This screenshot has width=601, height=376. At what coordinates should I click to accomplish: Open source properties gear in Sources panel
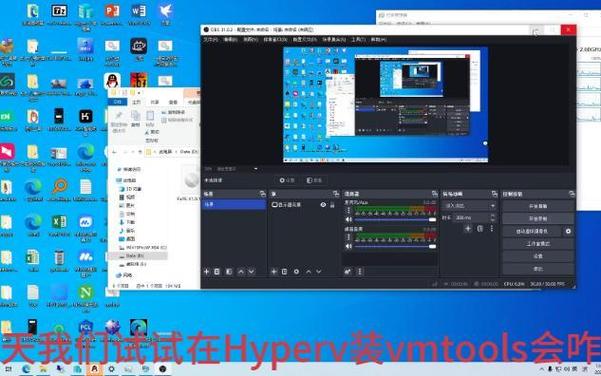click(296, 272)
